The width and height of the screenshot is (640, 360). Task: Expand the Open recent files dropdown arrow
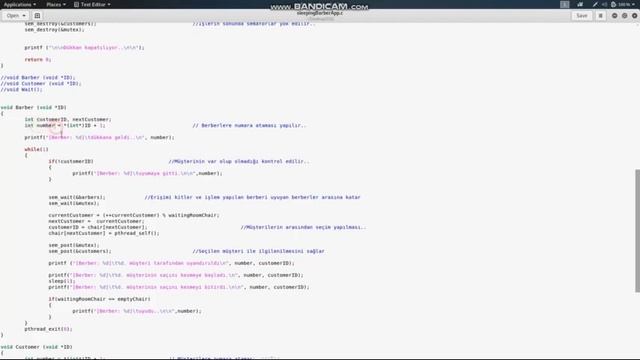[x=24, y=16]
